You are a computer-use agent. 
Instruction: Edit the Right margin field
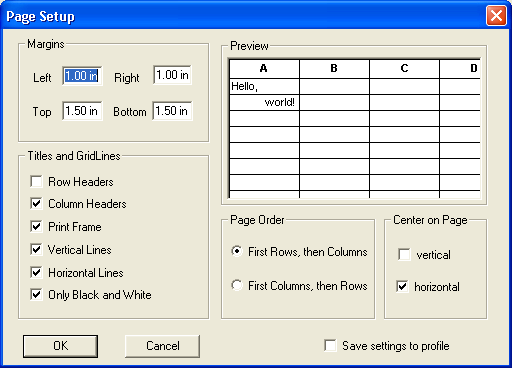[x=172, y=75]
